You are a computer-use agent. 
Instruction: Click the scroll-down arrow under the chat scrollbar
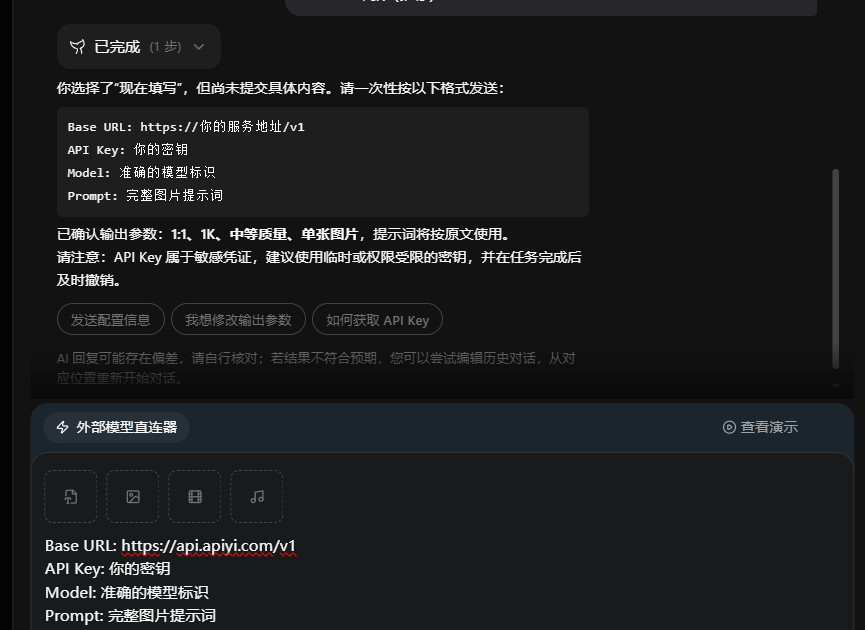point(836,386)
